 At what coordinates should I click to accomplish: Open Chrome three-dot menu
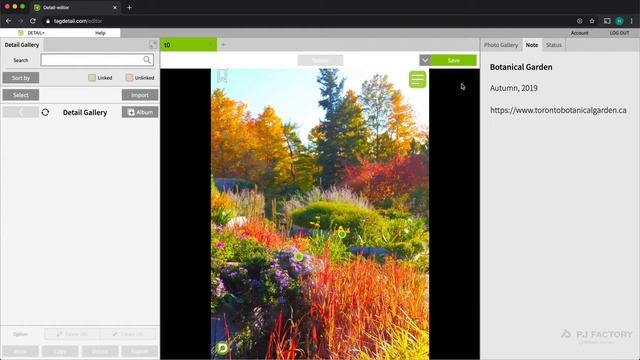[631, 21]
